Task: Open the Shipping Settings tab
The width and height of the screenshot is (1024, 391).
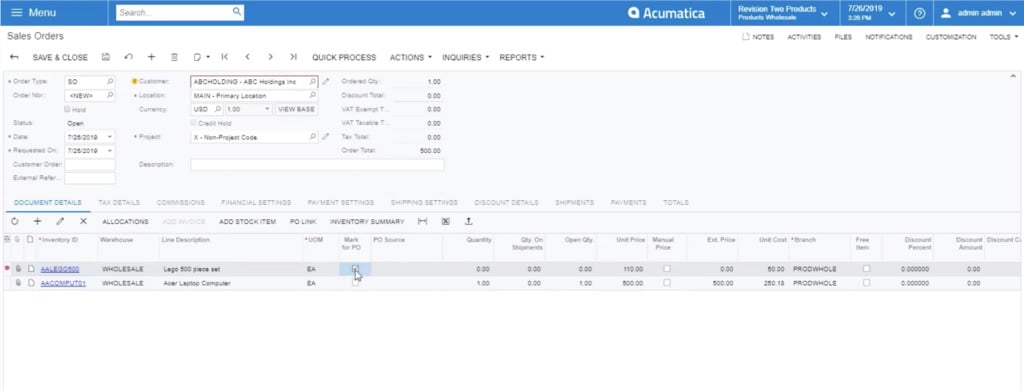Action: (424, 203)
